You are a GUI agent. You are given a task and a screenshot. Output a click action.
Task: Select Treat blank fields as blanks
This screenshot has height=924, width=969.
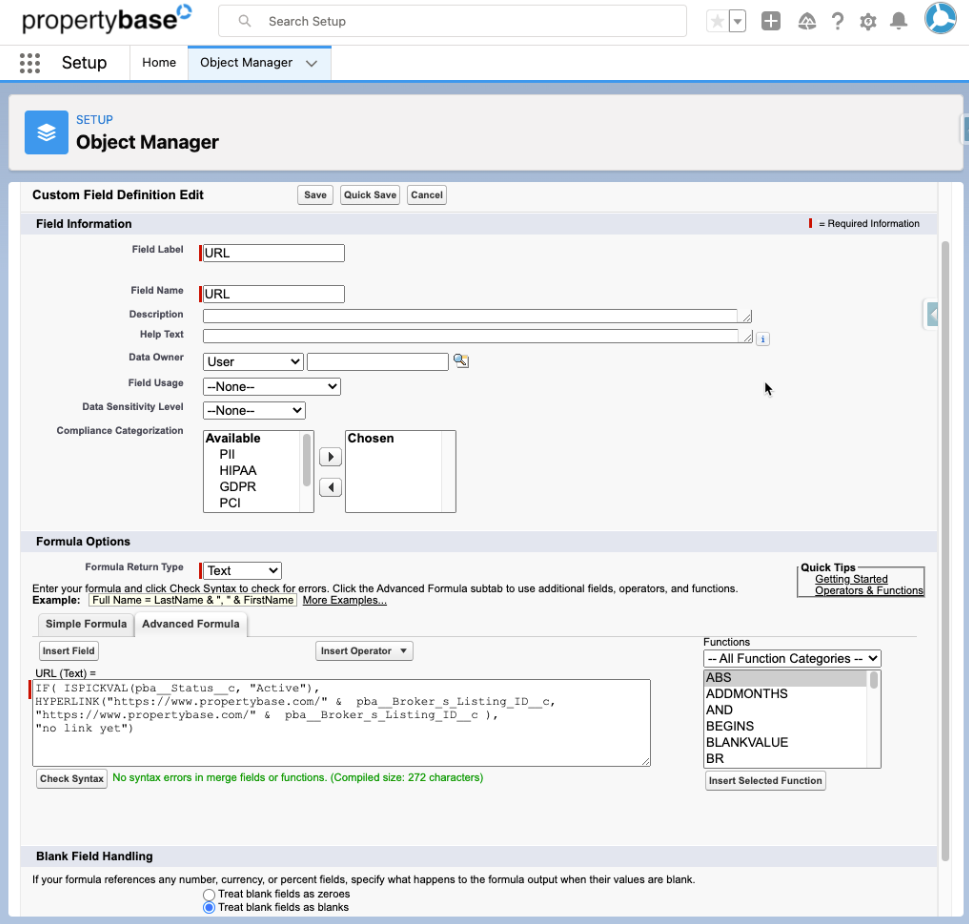209,908
